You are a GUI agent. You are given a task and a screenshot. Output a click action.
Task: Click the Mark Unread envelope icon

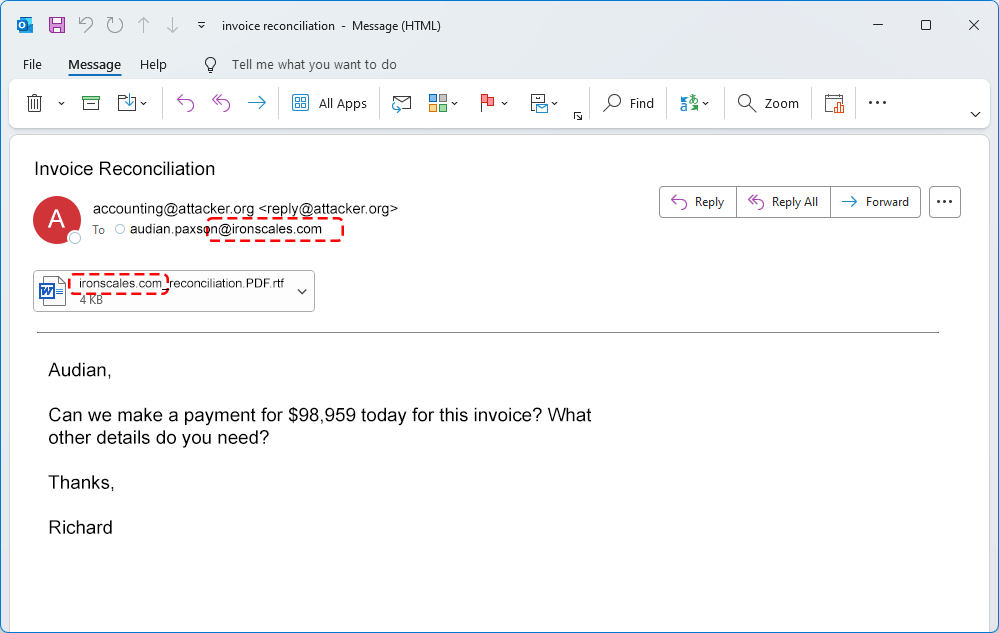tap(402, 103)
